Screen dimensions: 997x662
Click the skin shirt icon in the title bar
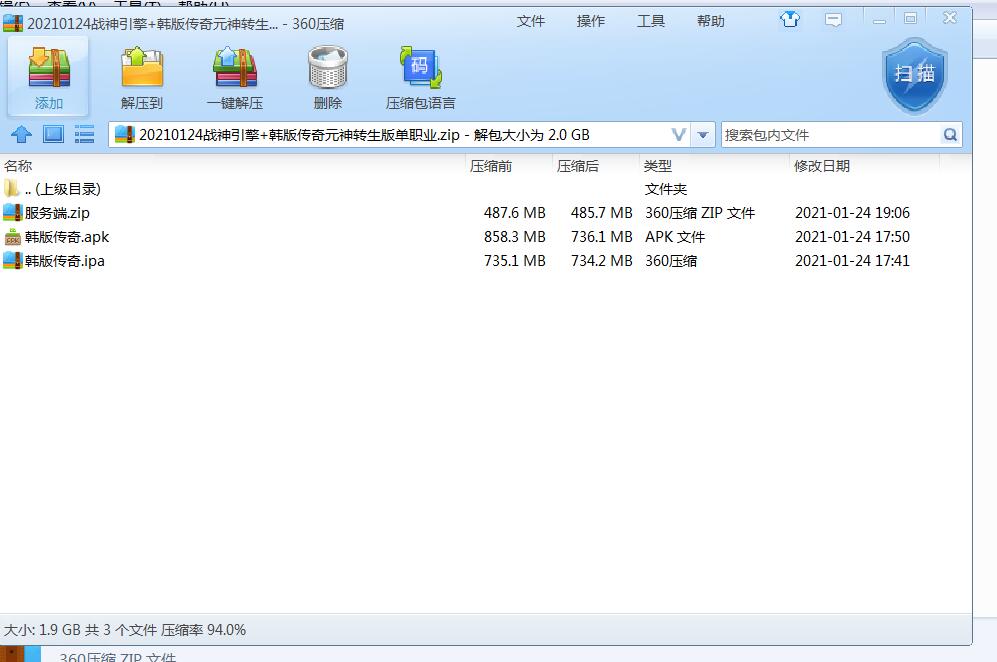[790, 19]
